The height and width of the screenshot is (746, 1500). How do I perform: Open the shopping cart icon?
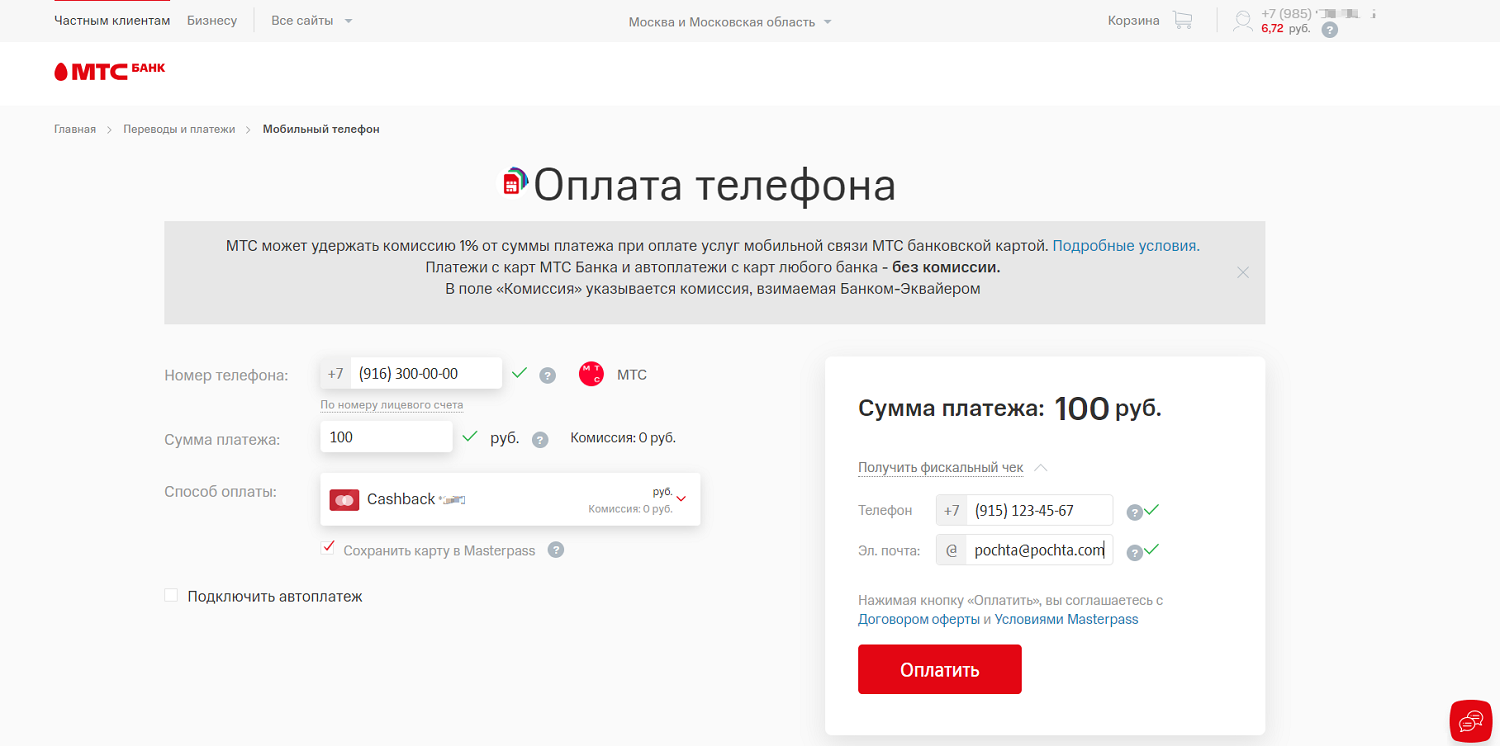click(1182, 20)
